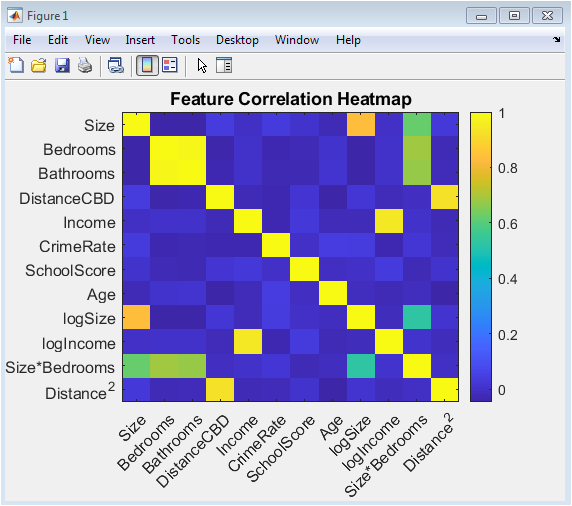Save the figure using the floppy icon
This screenshot has height=506, width=572.
click(x=62, y=66)
